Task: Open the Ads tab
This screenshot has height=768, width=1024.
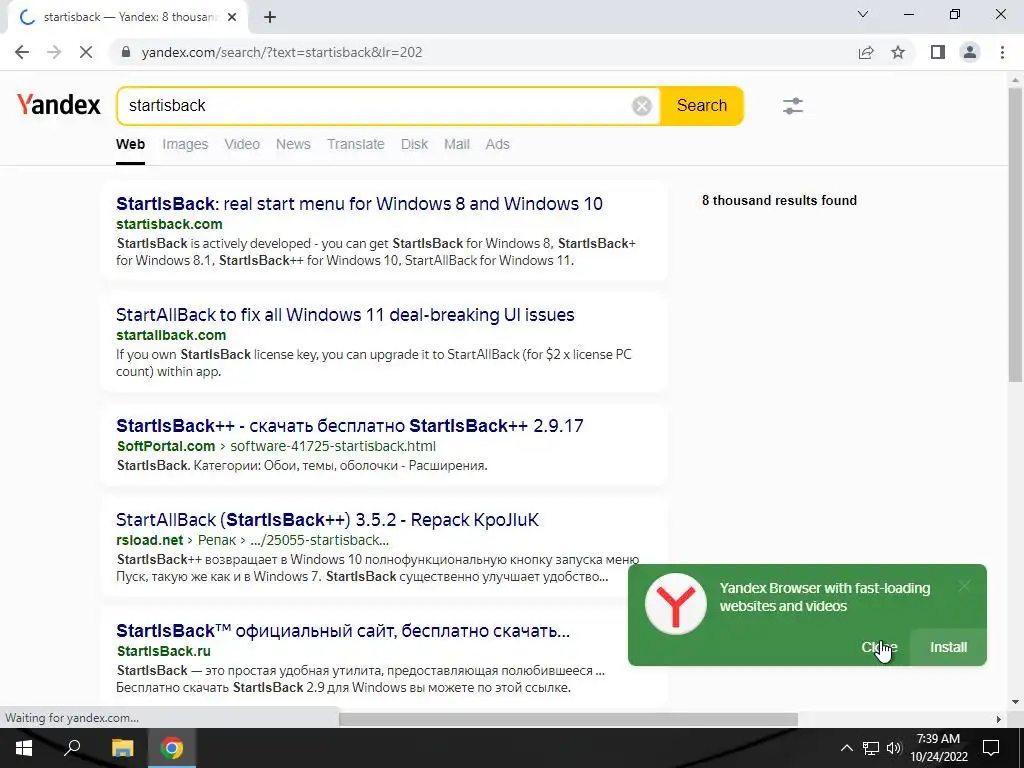Action: coord(498,144)
